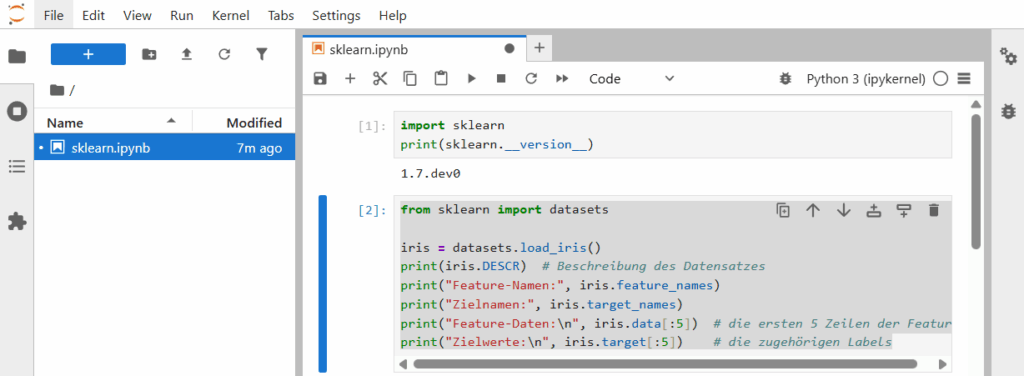Open the Kernel menu
The image size is (1024, 376).
coord(231,16)
